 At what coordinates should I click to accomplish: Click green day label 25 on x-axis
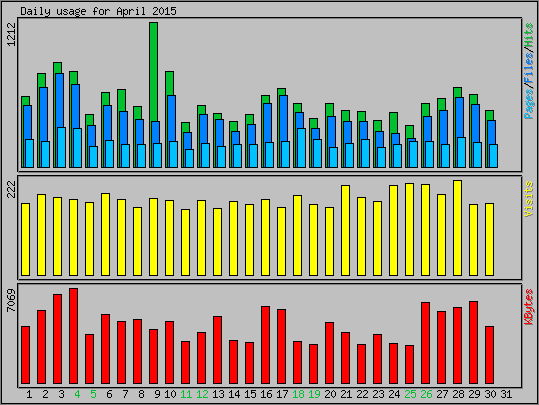(410, 394)
